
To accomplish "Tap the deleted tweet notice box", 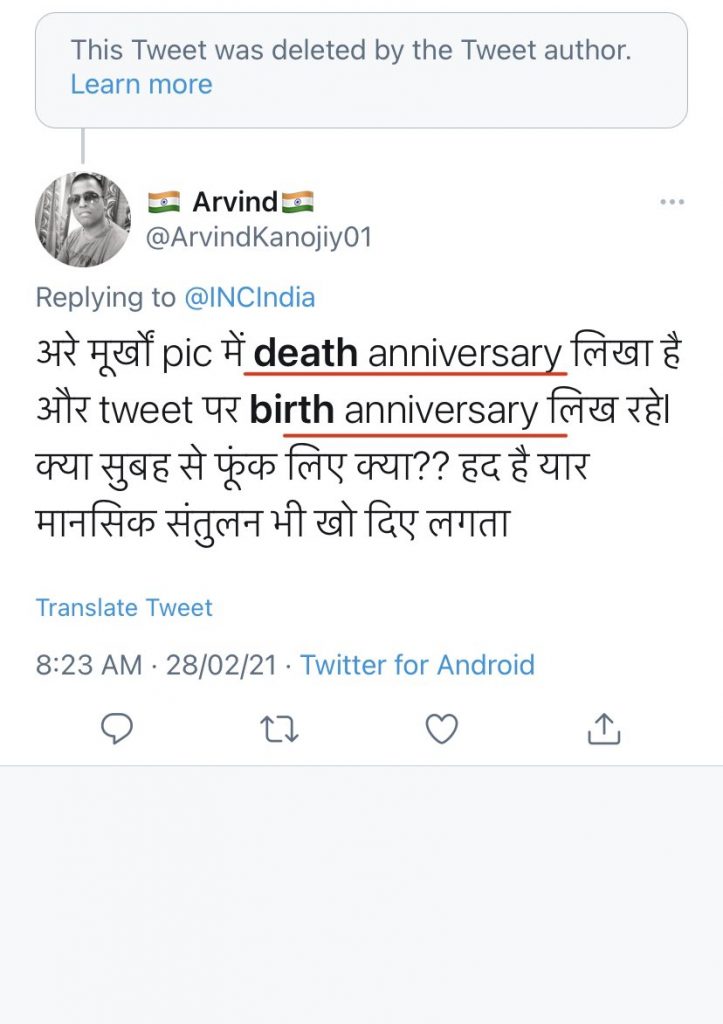I will [x=361, y=68].
